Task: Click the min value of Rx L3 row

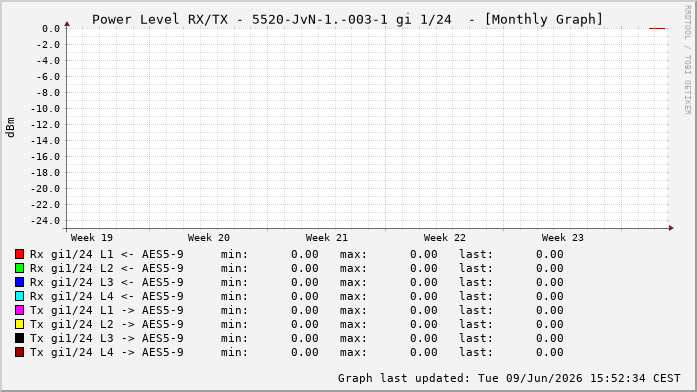Action: (x=304, y=282)
